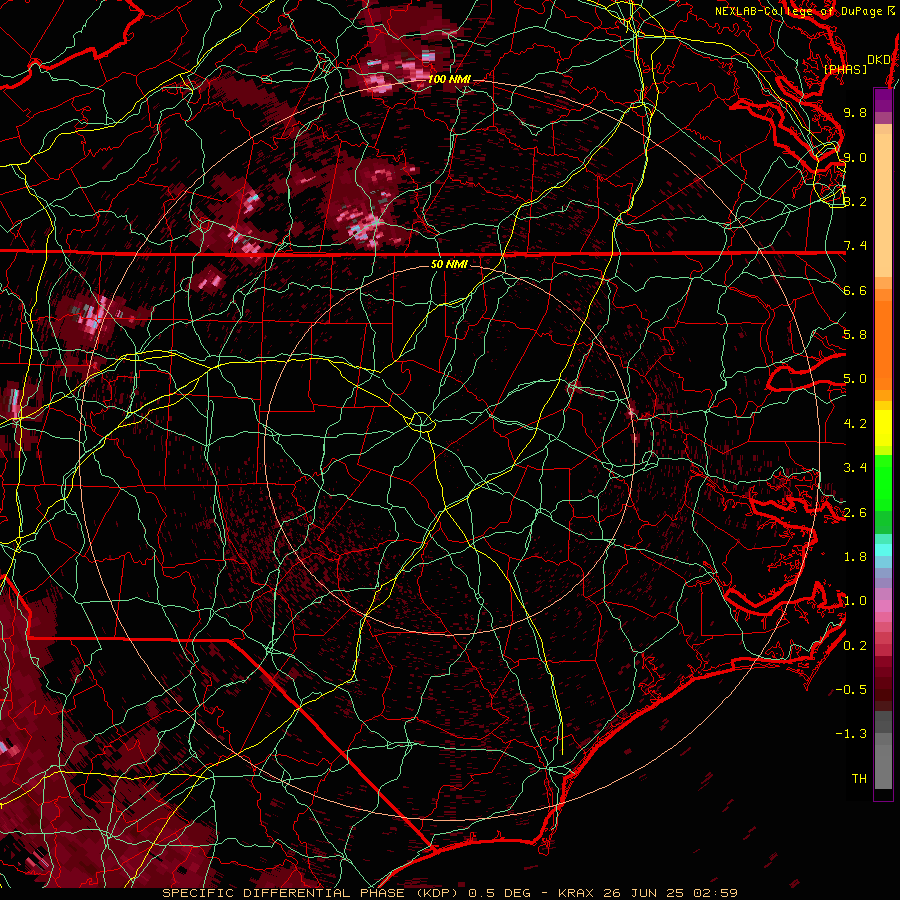The height and width of the screenshot is (900, 900).
Task: Select the -1.3 value on the color scale
Action: [x=851, y=734]
